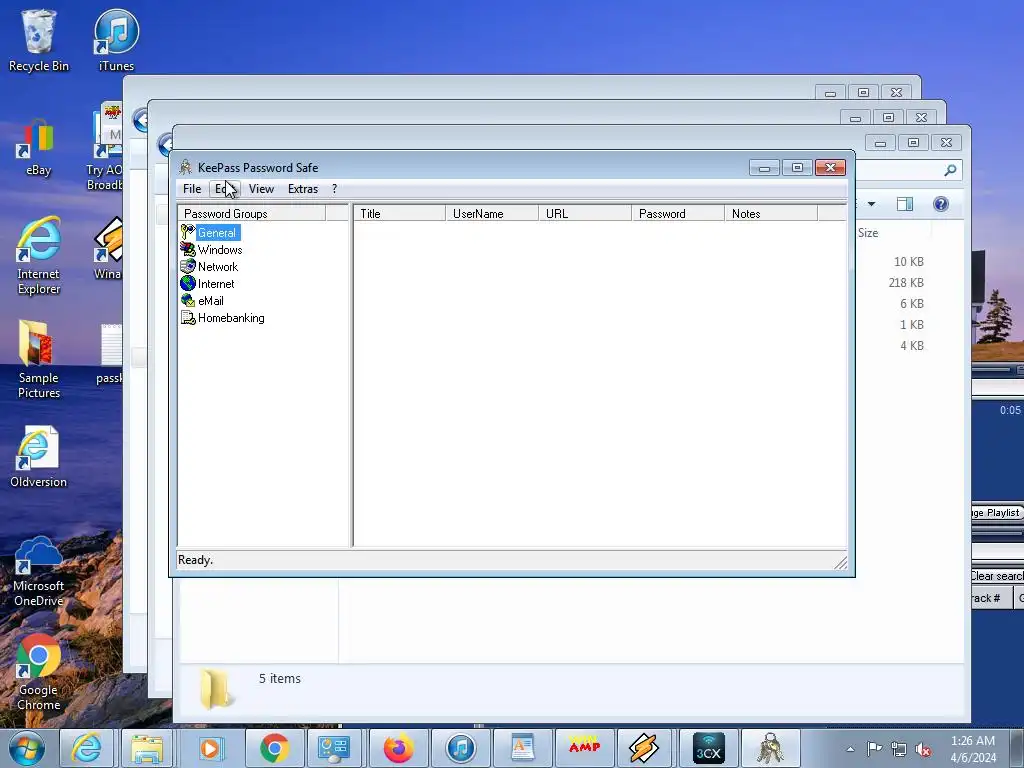
Task: Click the Windows group icon
Action: pos(188,249)
